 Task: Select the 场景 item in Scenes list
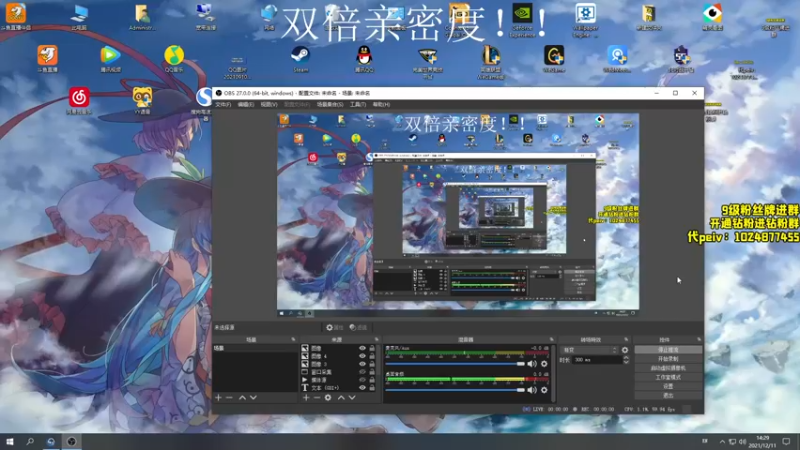[255, 348]
